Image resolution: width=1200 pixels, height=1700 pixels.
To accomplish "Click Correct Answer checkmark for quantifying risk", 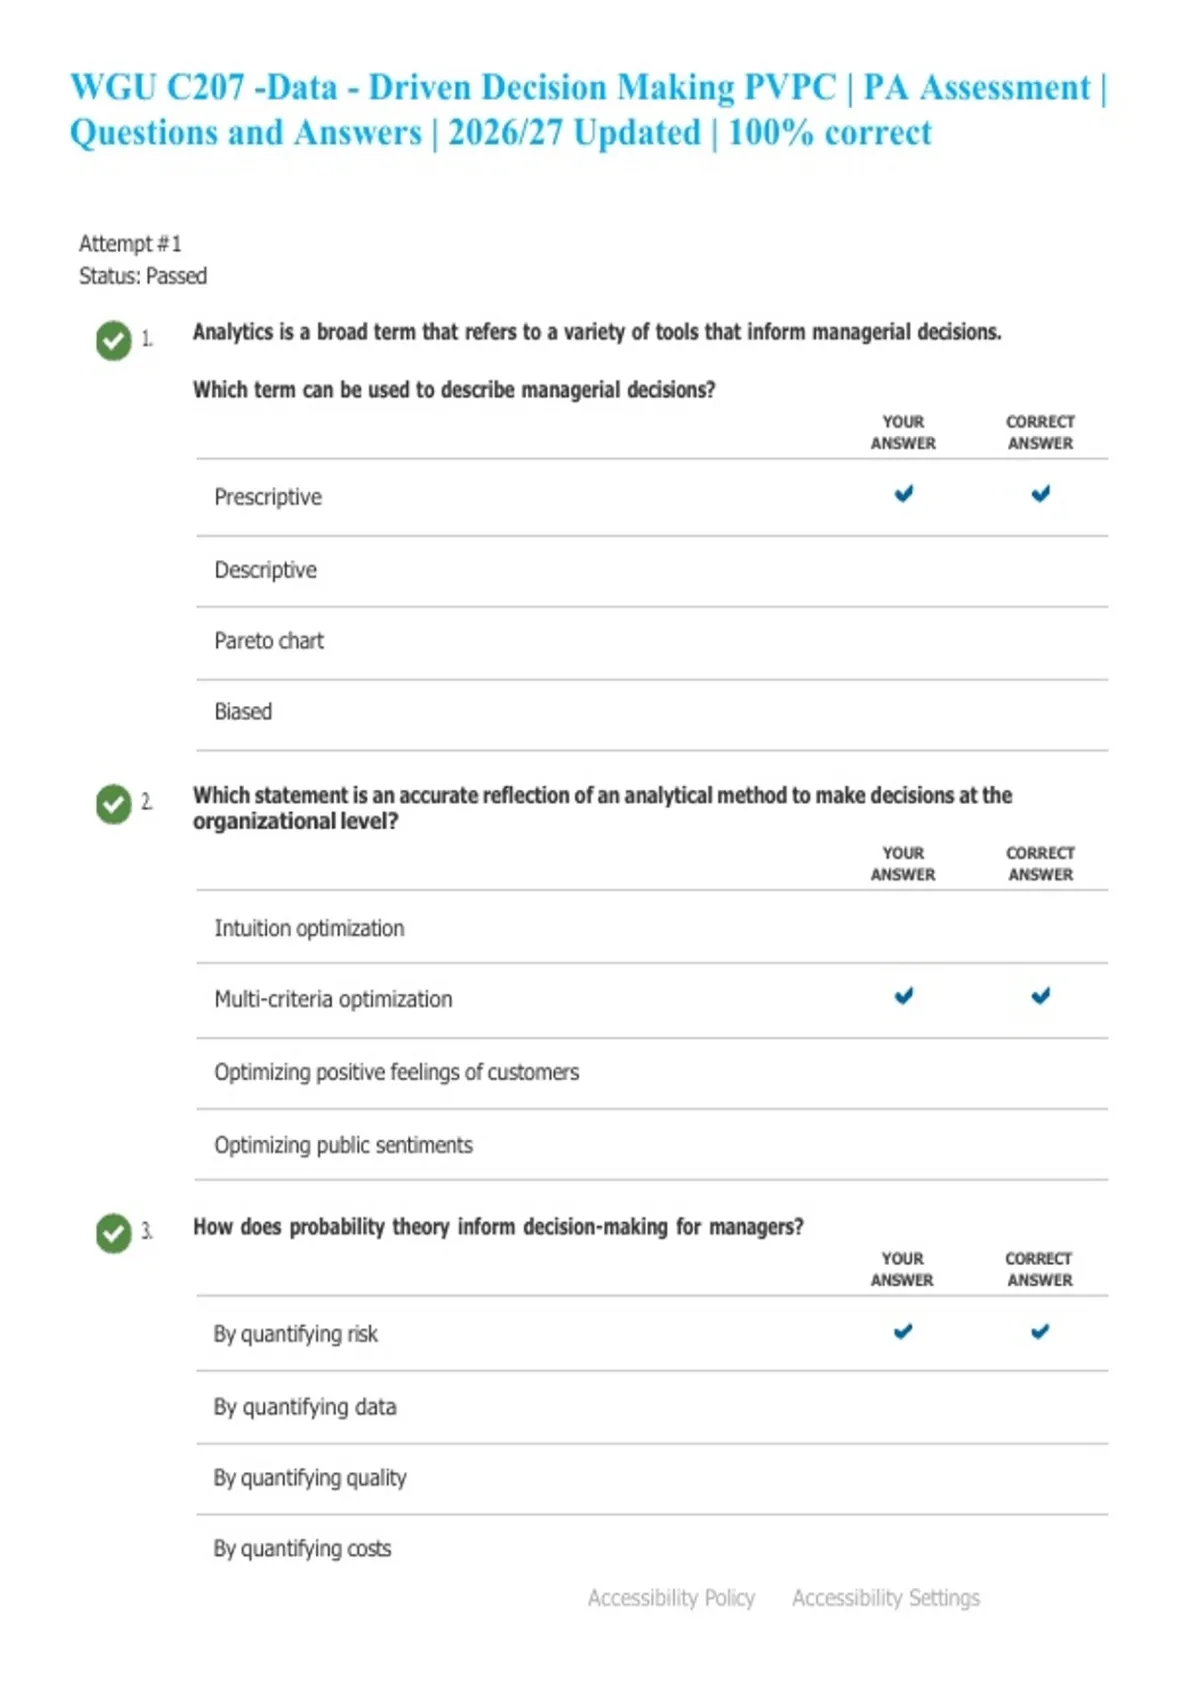I will click(1040, 1331).
